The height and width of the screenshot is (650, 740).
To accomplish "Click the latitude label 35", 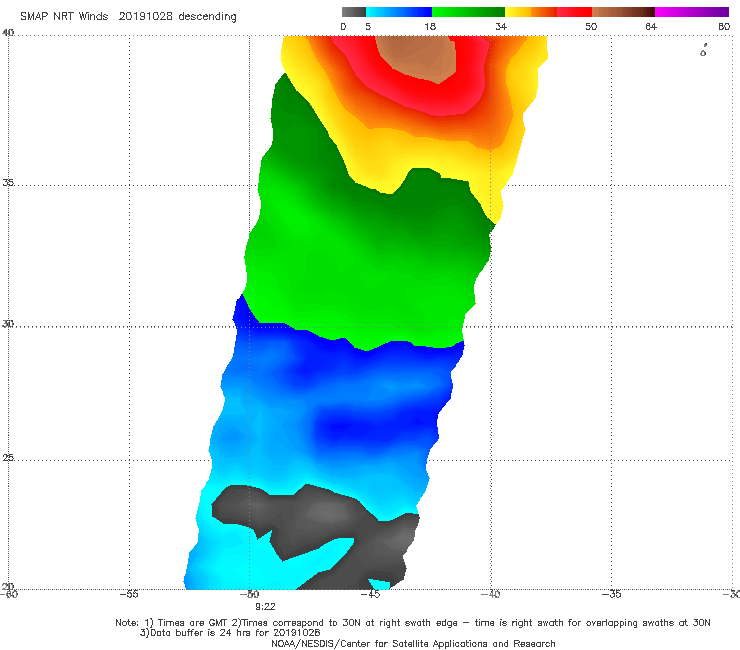I will [8, 182].
